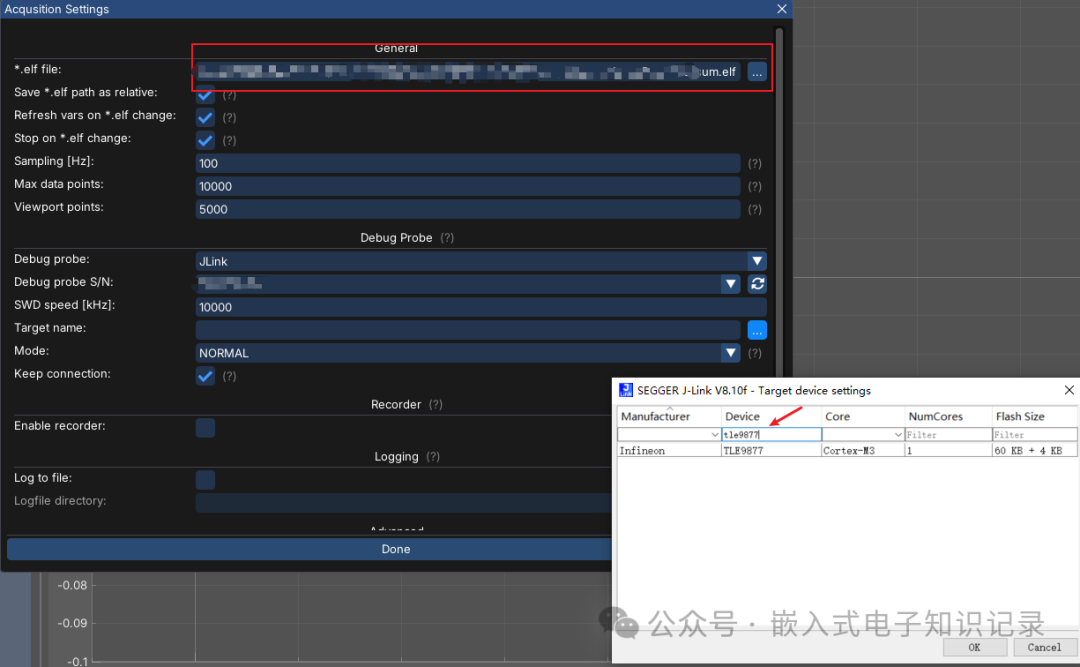Click OK in J-Link device settings
Viewport: 1080px width, 667px height.
click(x=974, y=647)
